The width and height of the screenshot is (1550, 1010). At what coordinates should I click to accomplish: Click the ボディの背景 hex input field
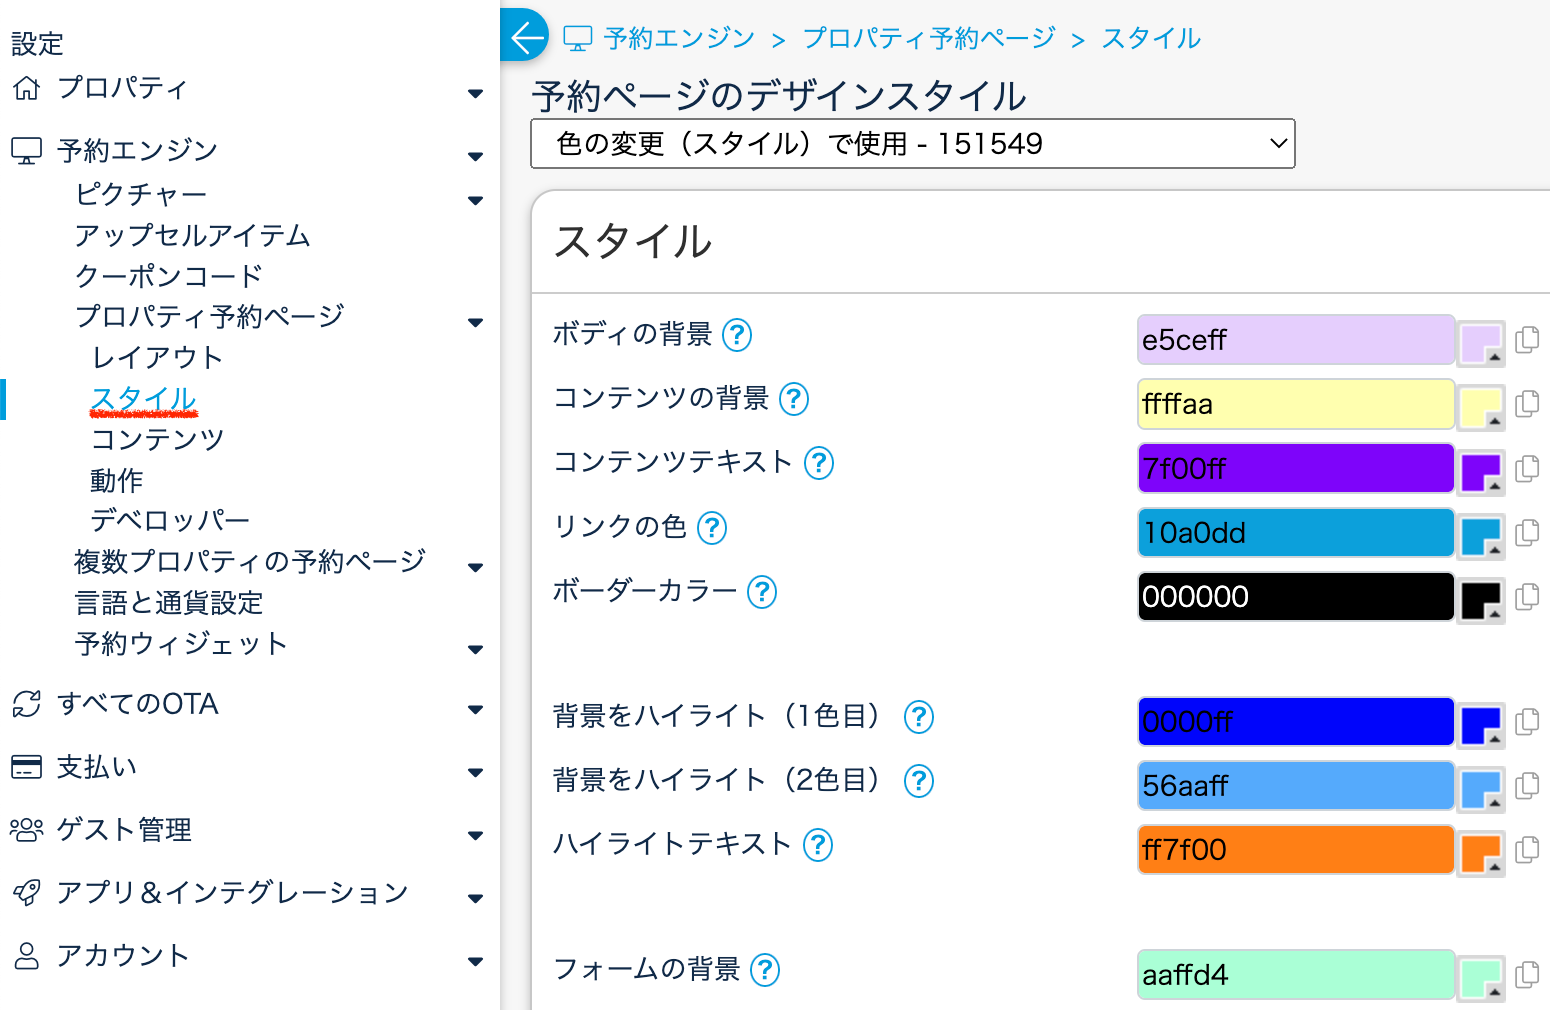coord(1295,340)
